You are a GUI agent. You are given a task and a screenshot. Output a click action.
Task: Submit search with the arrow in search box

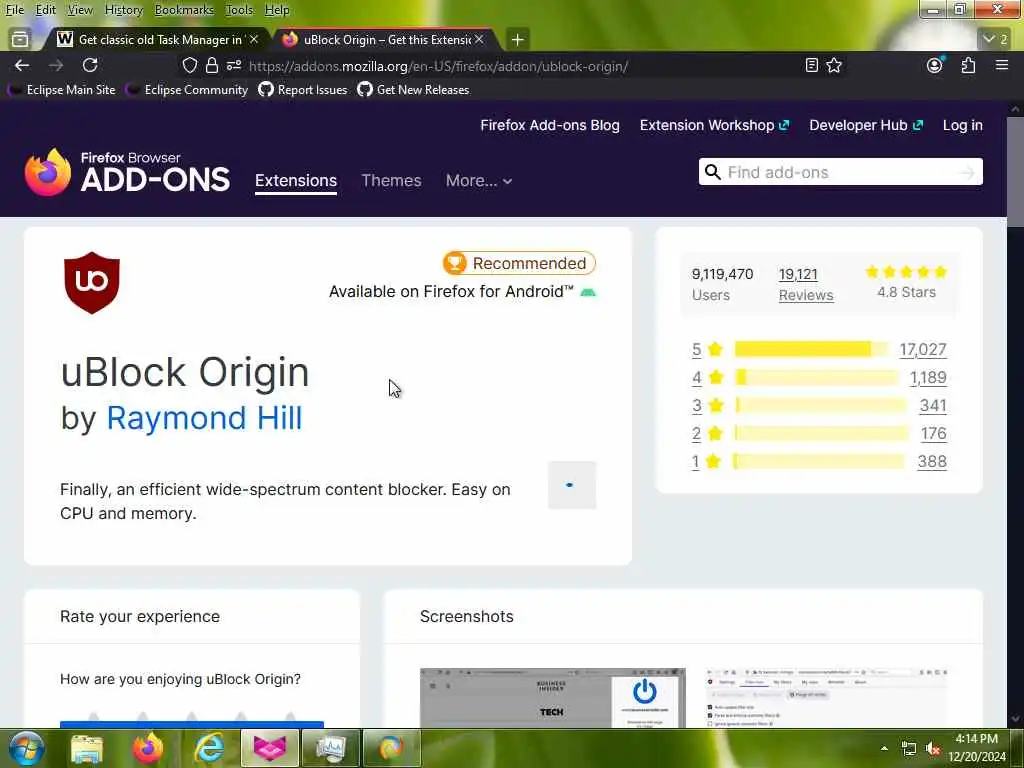point(967,173)
